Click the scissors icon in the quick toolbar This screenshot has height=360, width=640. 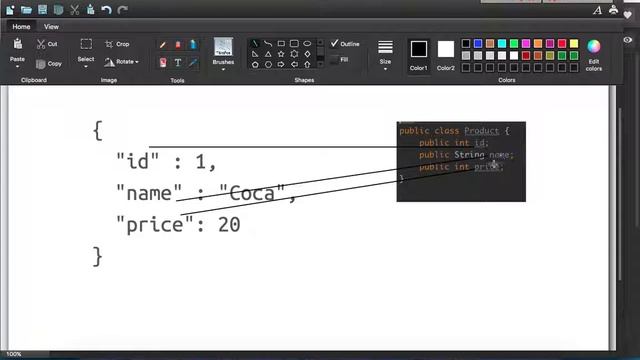click(74, 10)
